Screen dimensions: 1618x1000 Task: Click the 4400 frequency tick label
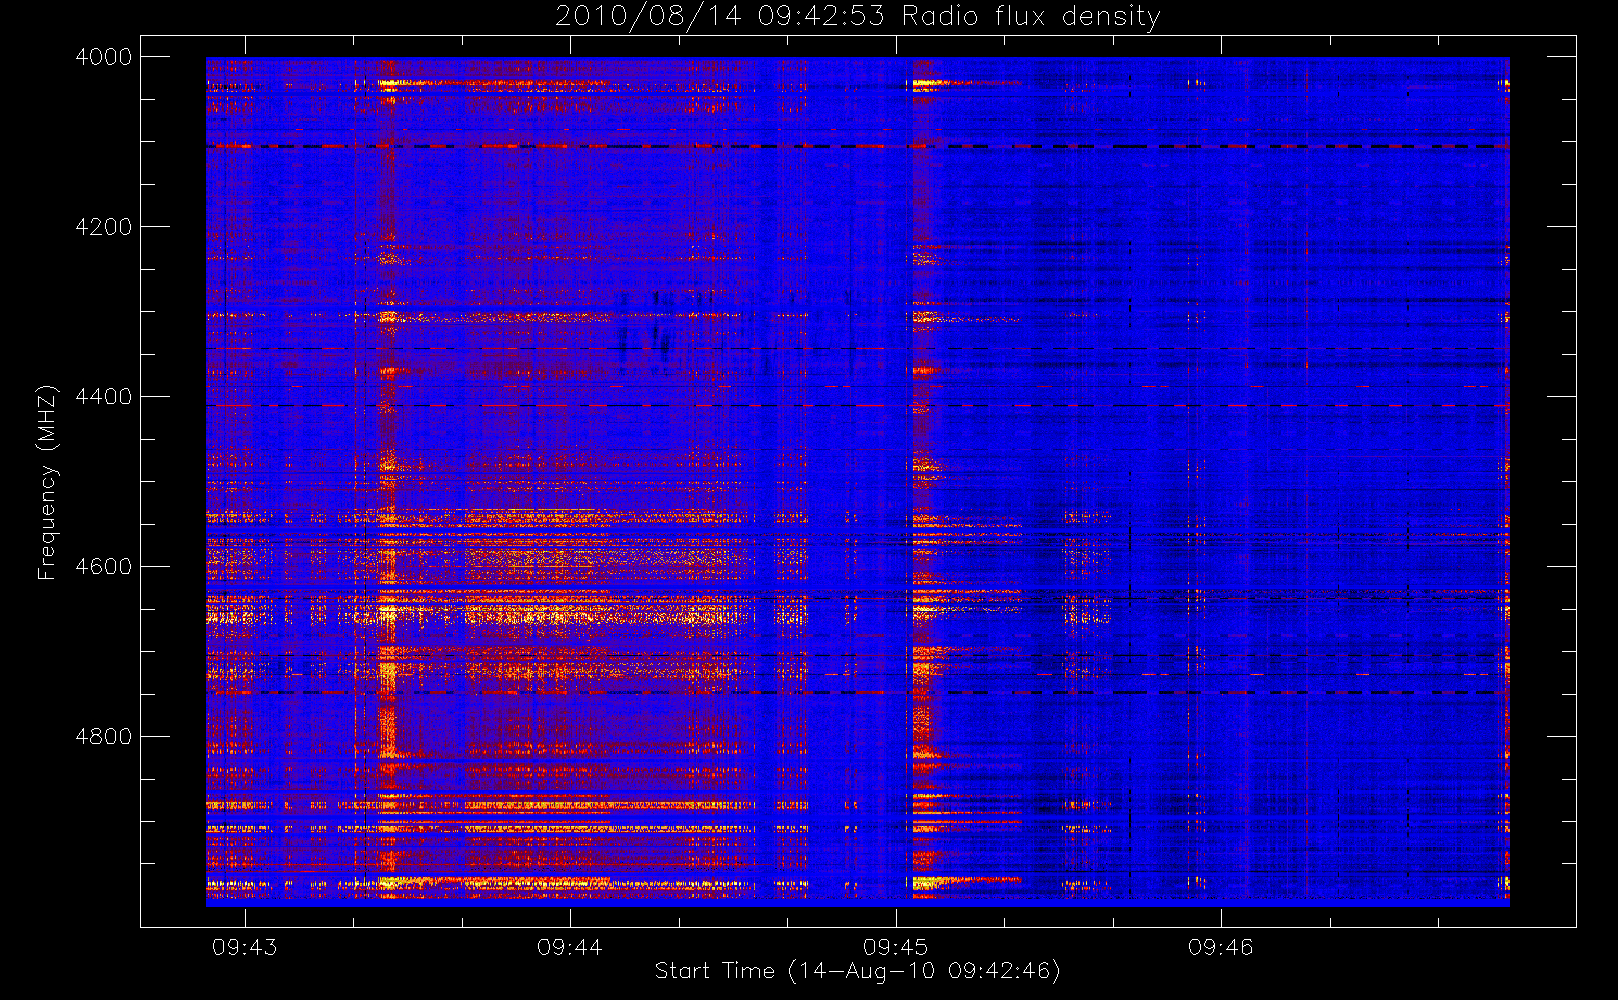coord(104,397)
